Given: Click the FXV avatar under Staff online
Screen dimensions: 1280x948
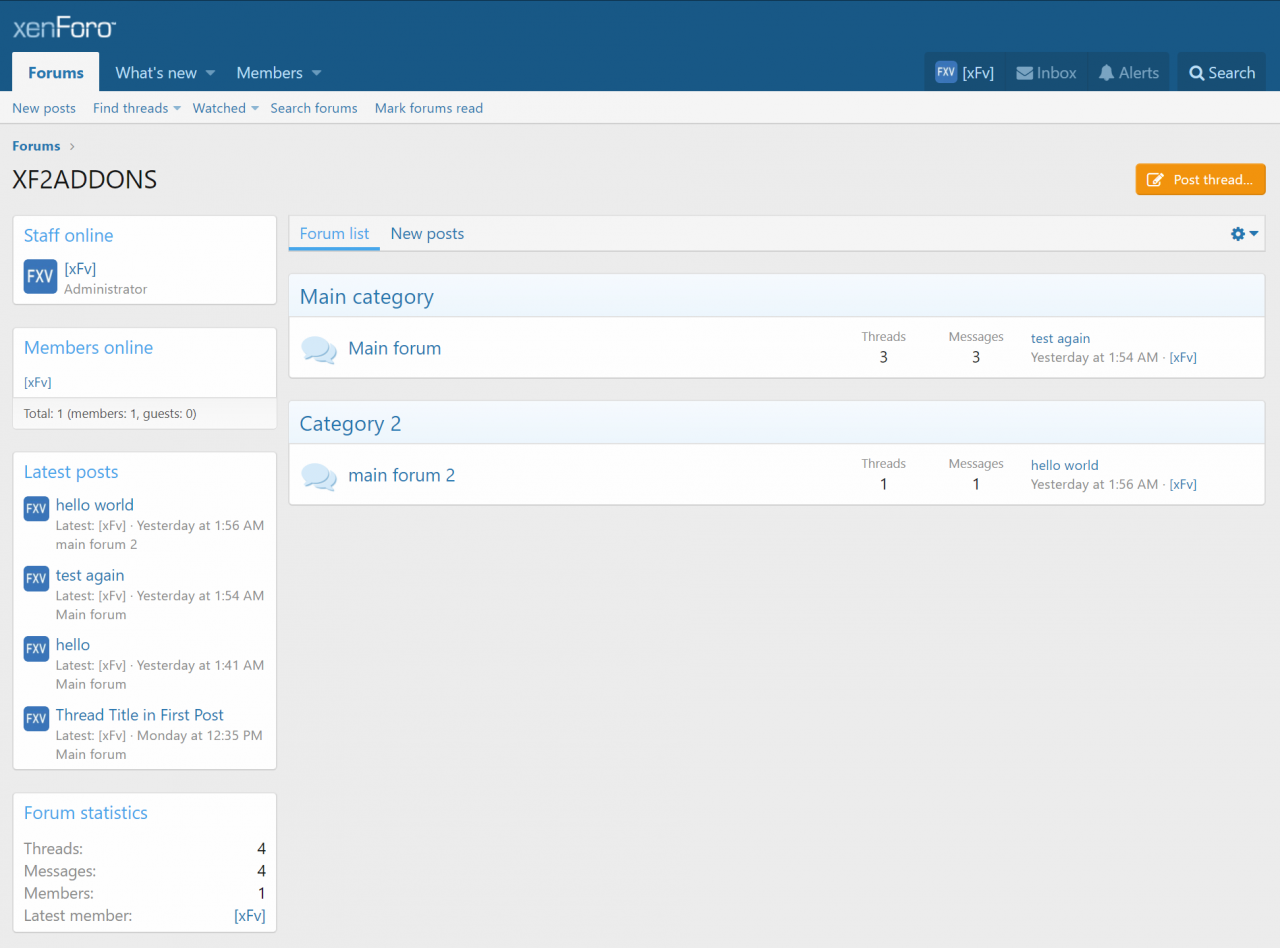Looking at the screenshot, I should (41, 277).
